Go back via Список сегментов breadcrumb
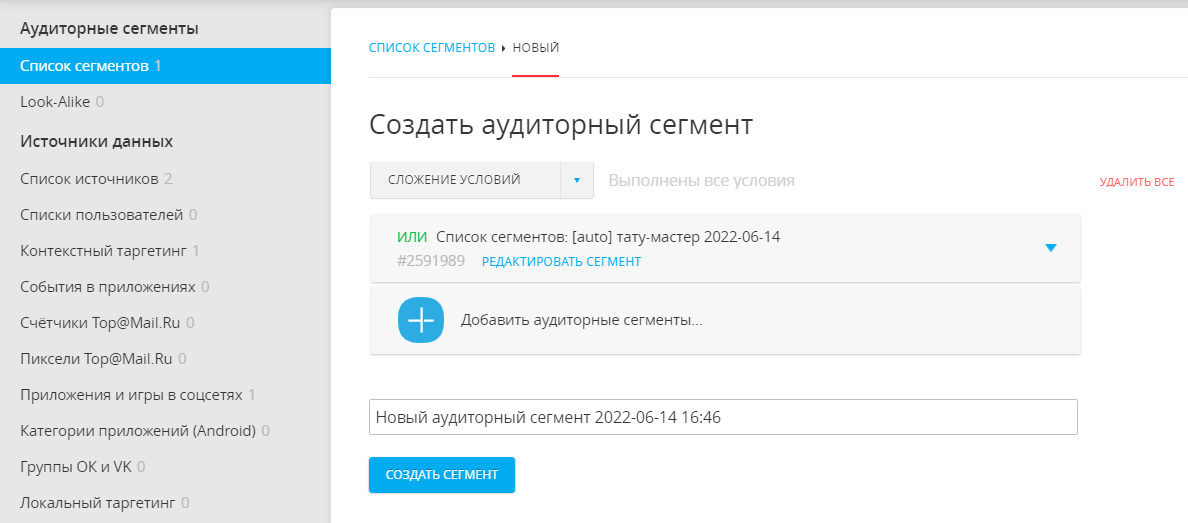1188x523 pixels. [x=431, y=48]
